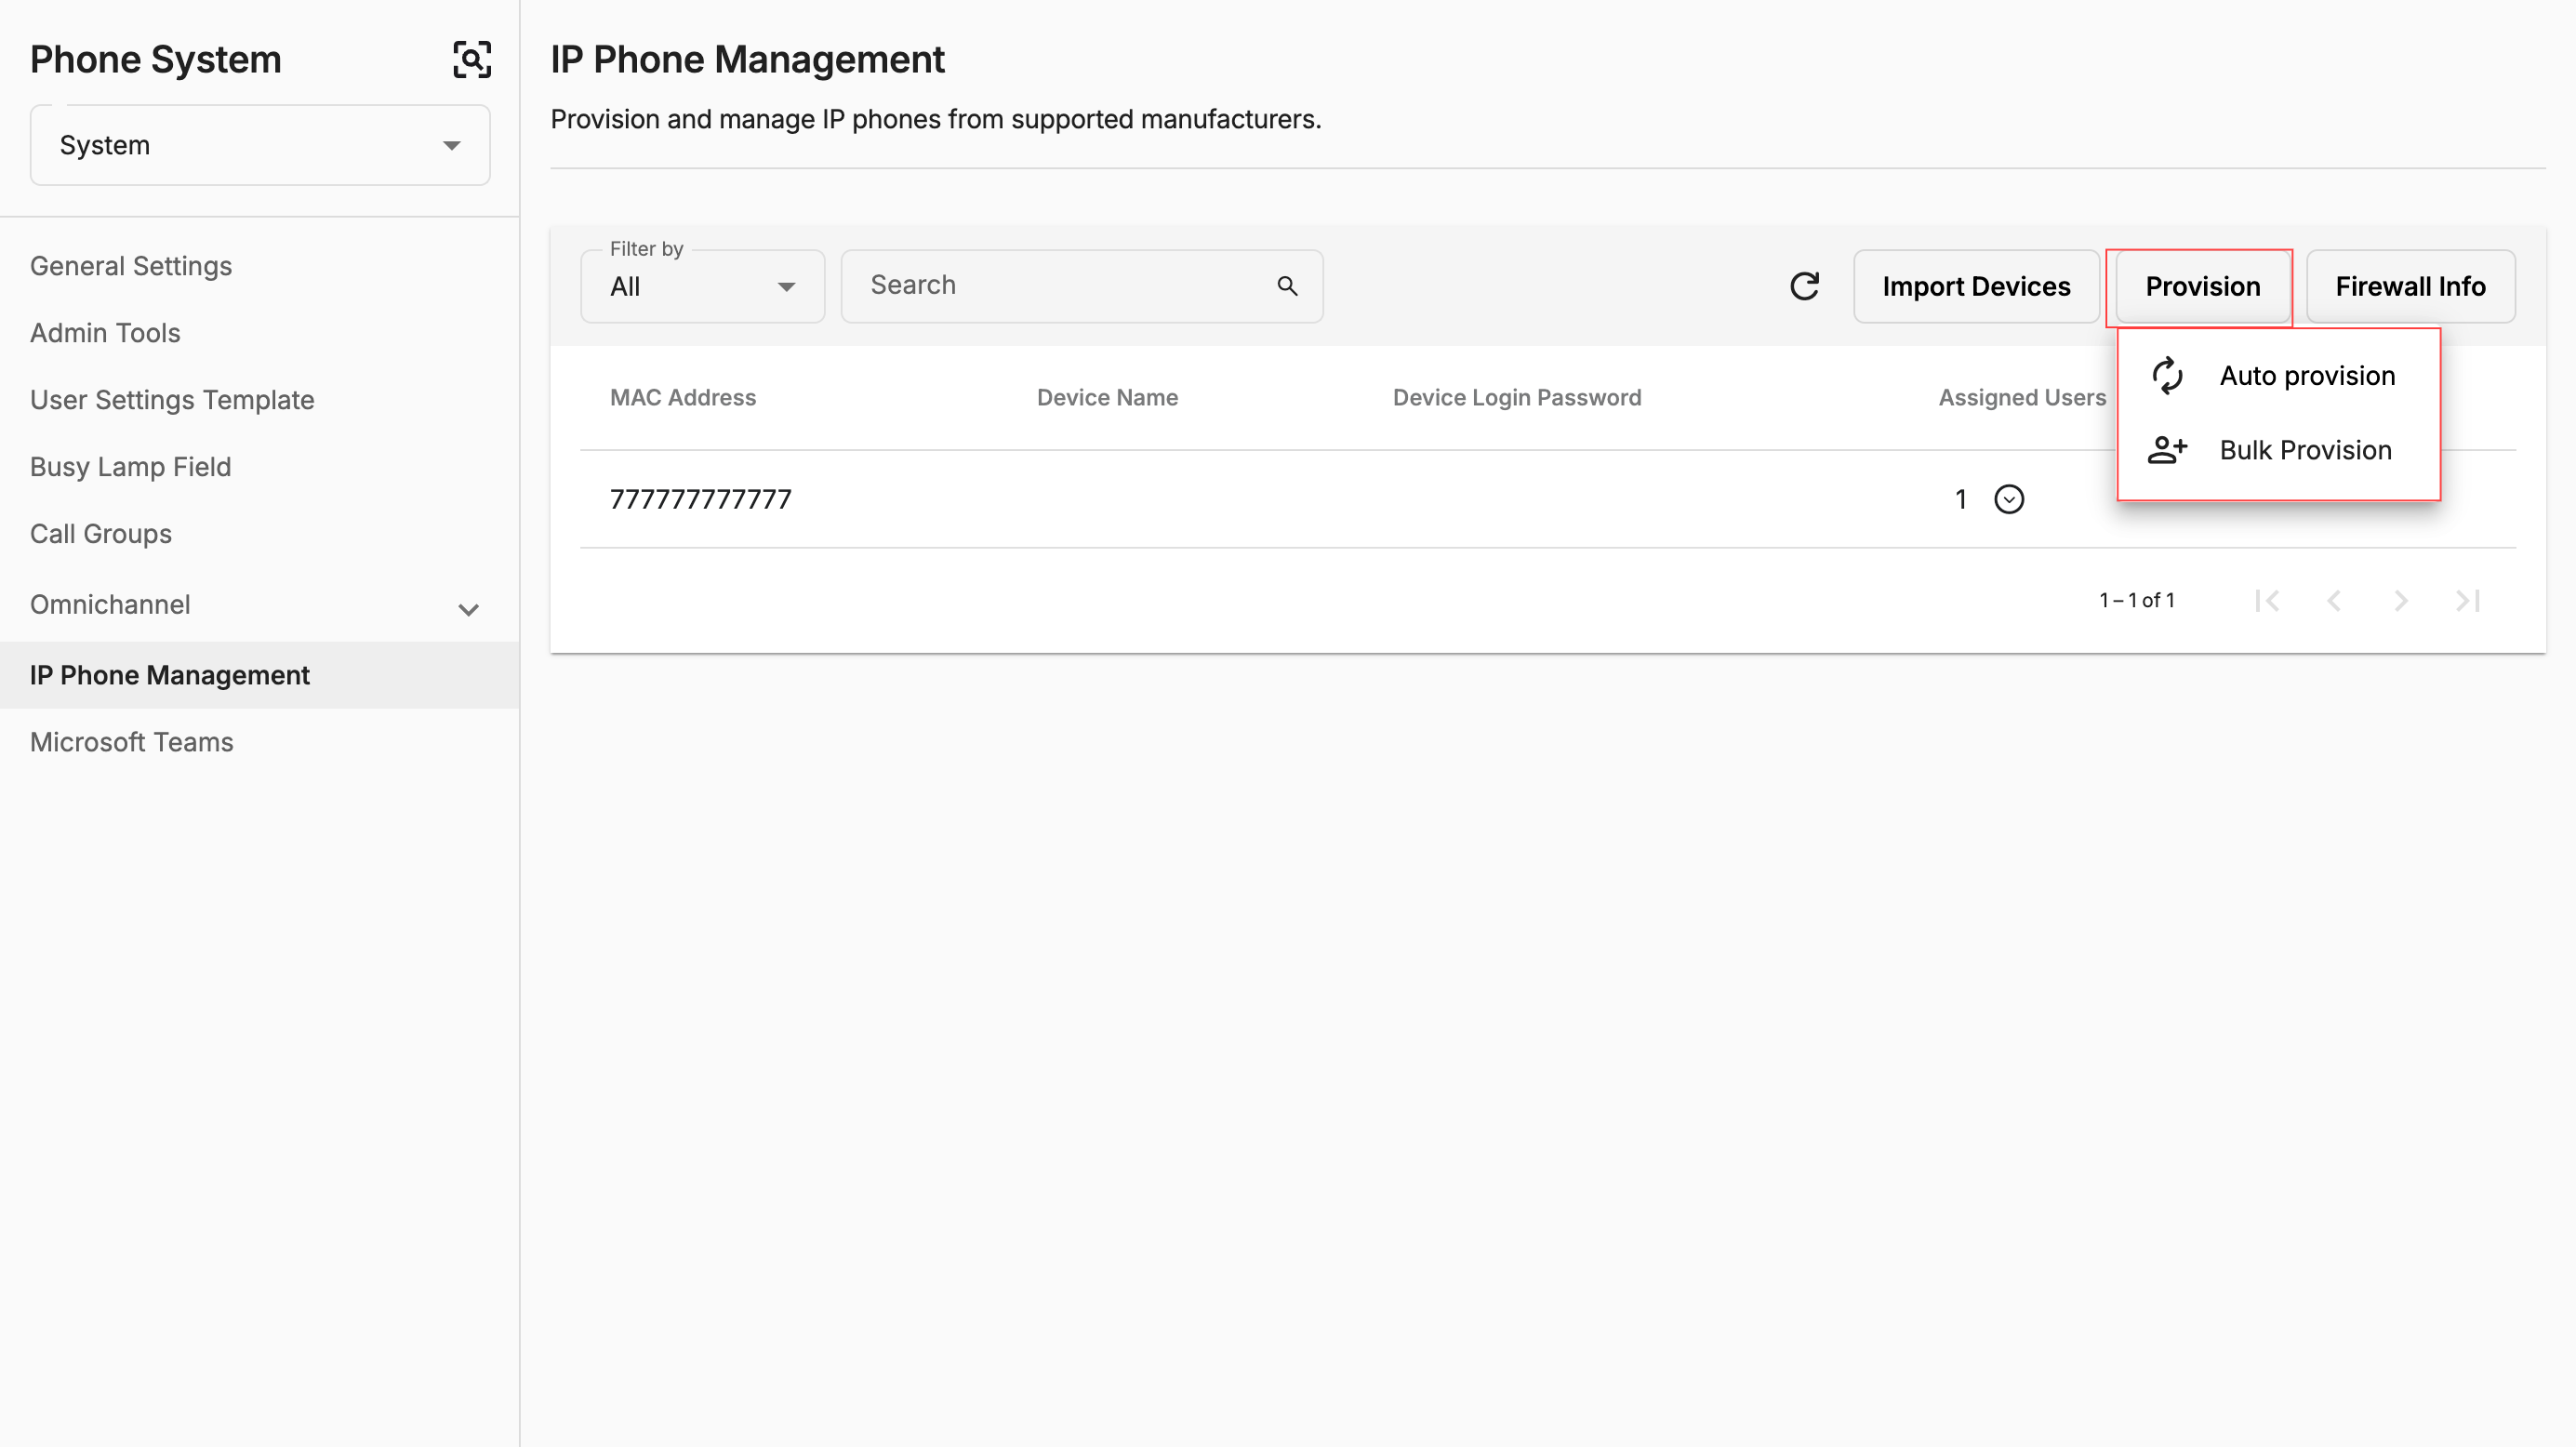Click the Provision button
The image size is (2576, 1447).
(x=2202, y=286)
